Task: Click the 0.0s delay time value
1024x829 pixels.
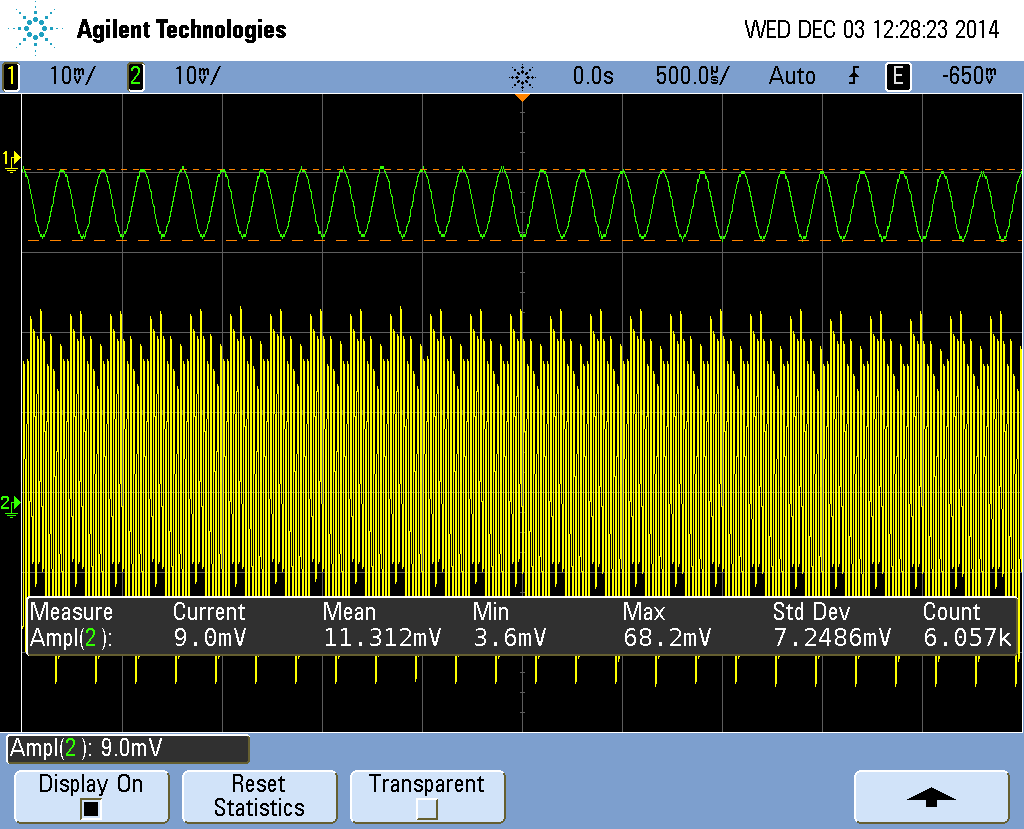Action: 593,76
